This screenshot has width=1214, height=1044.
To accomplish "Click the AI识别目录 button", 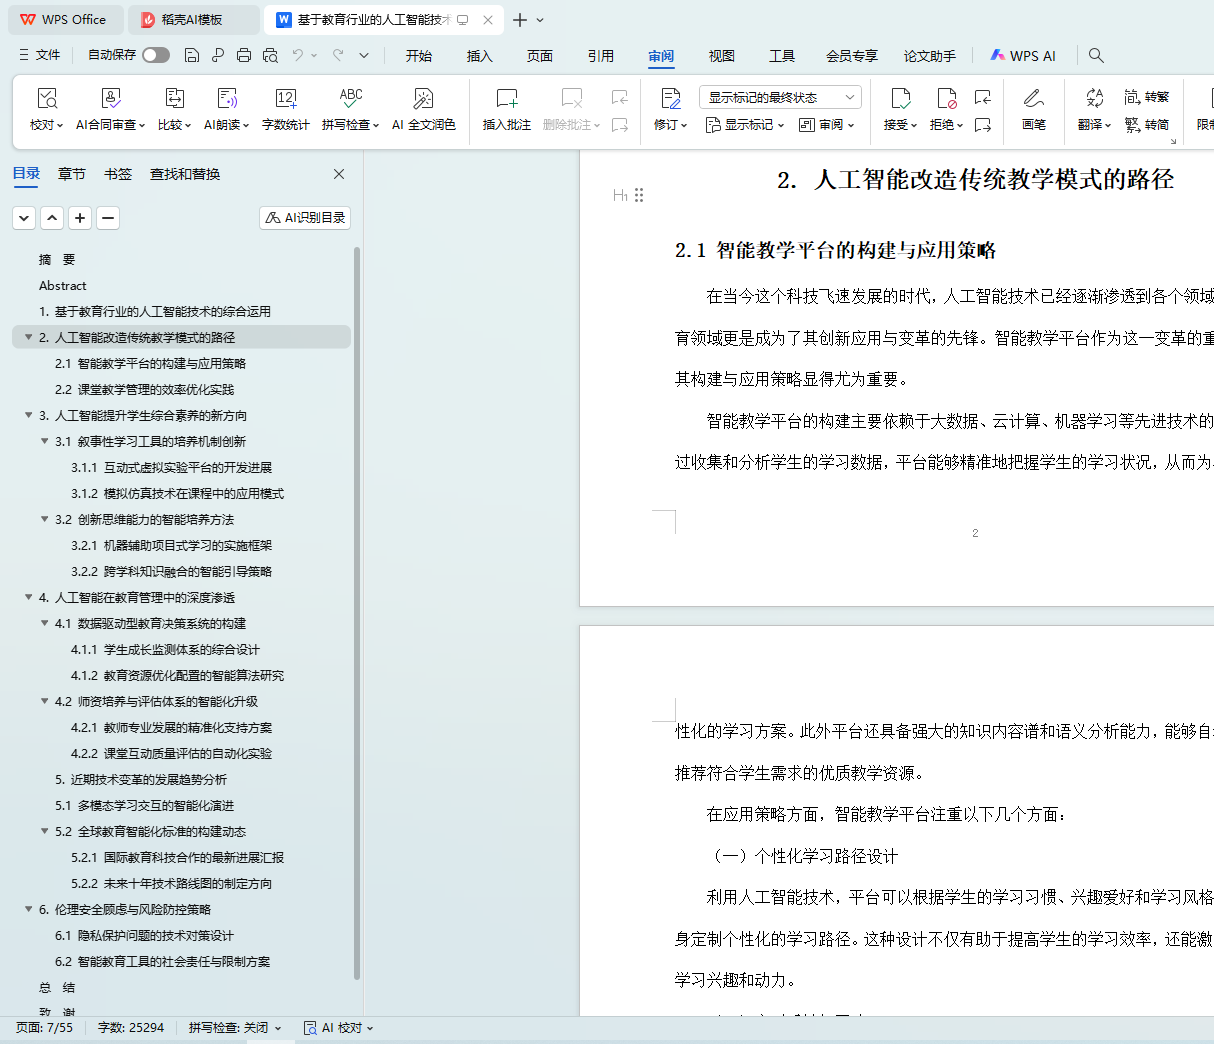I will [305, 217].
